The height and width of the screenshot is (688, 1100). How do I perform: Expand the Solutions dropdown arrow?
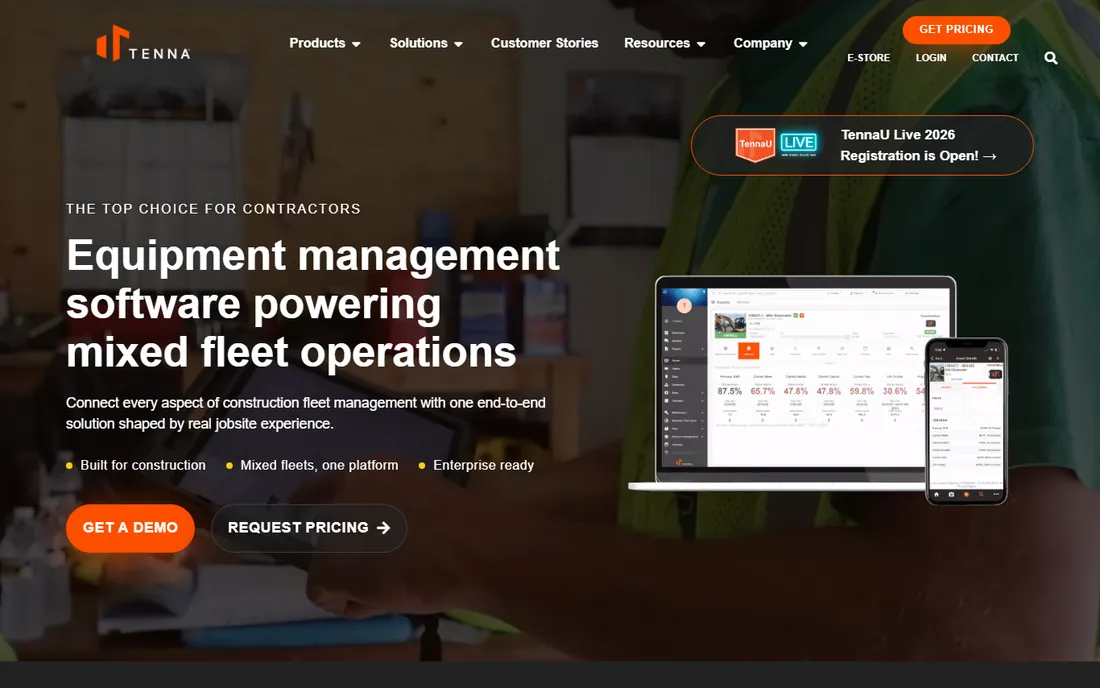pyautogui.click(x=459, y=44)
